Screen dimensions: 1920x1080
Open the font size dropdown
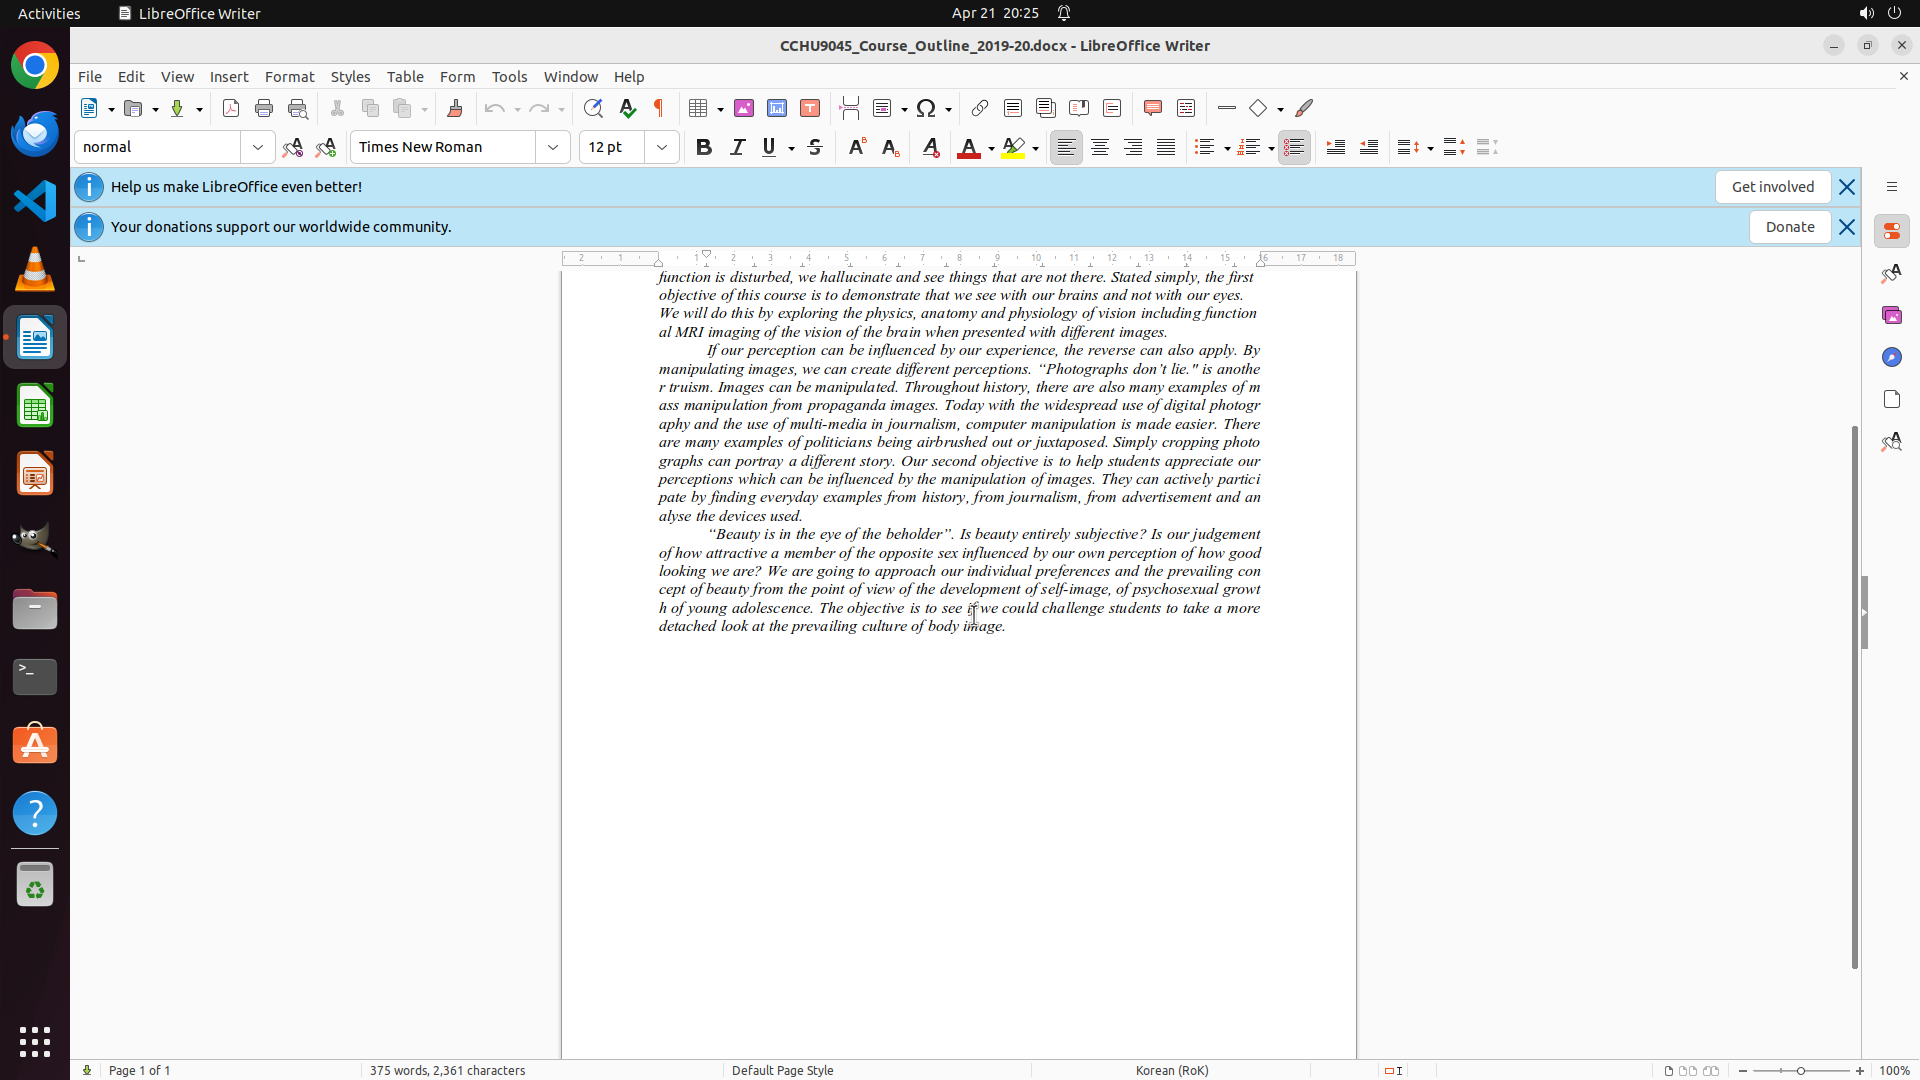(x=662, y=147)
